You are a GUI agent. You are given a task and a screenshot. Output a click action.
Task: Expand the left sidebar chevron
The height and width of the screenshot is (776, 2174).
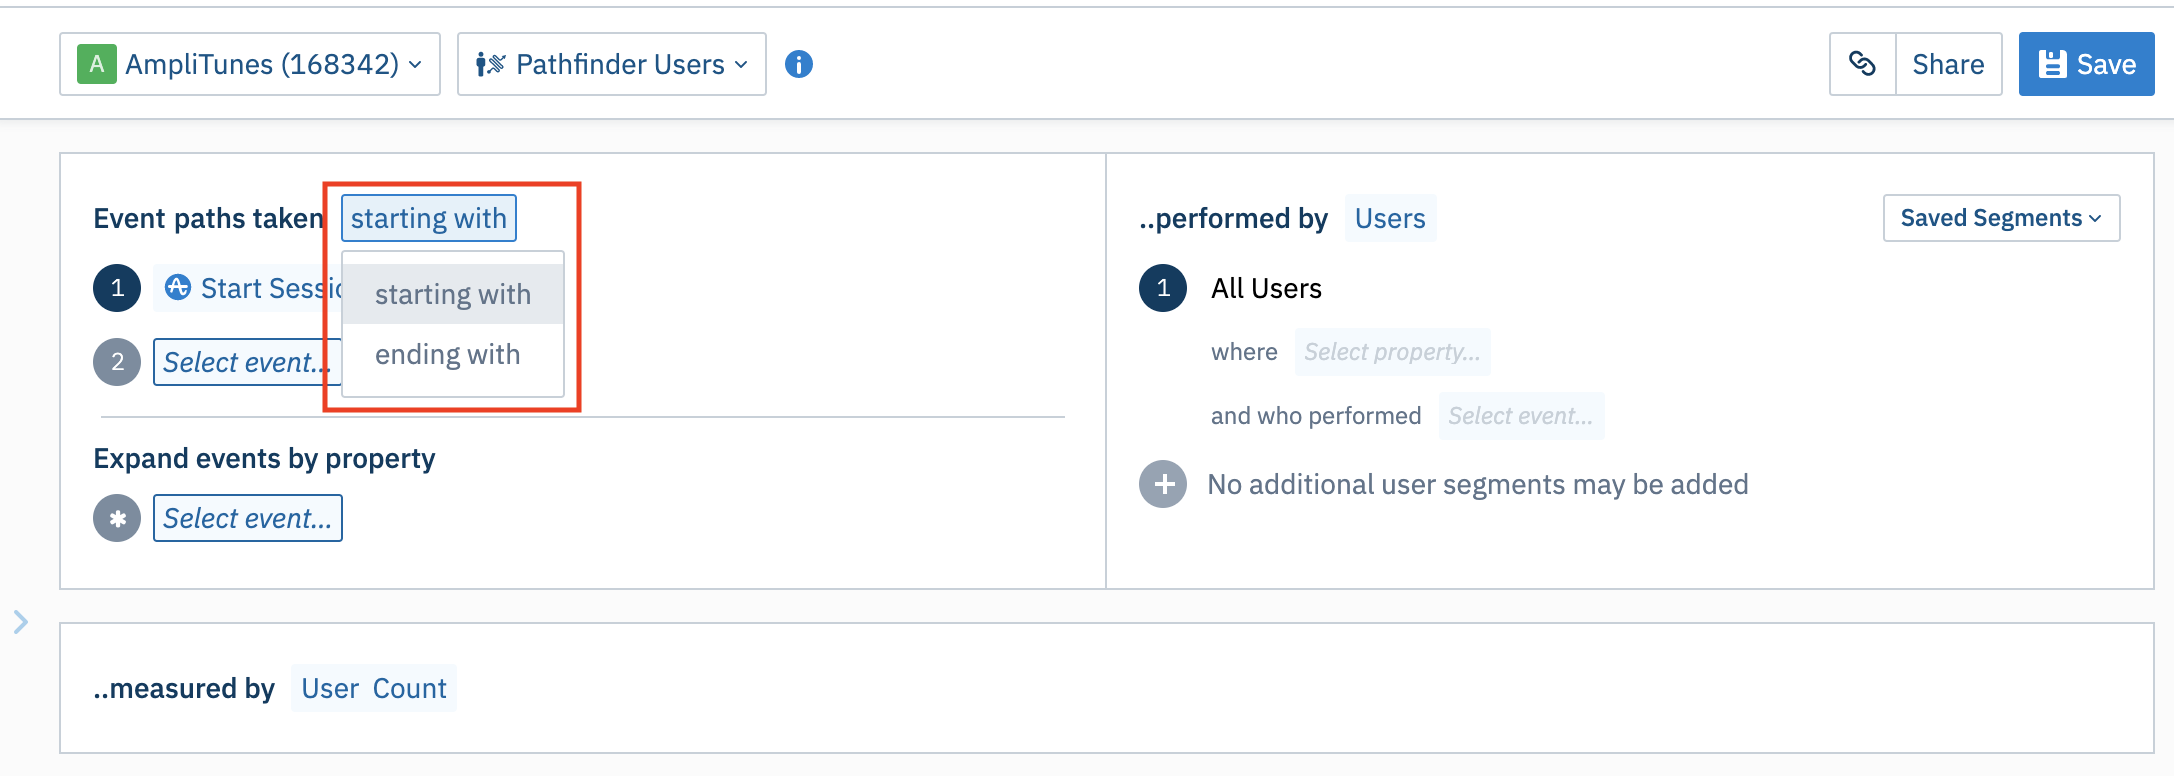[21, 622]
